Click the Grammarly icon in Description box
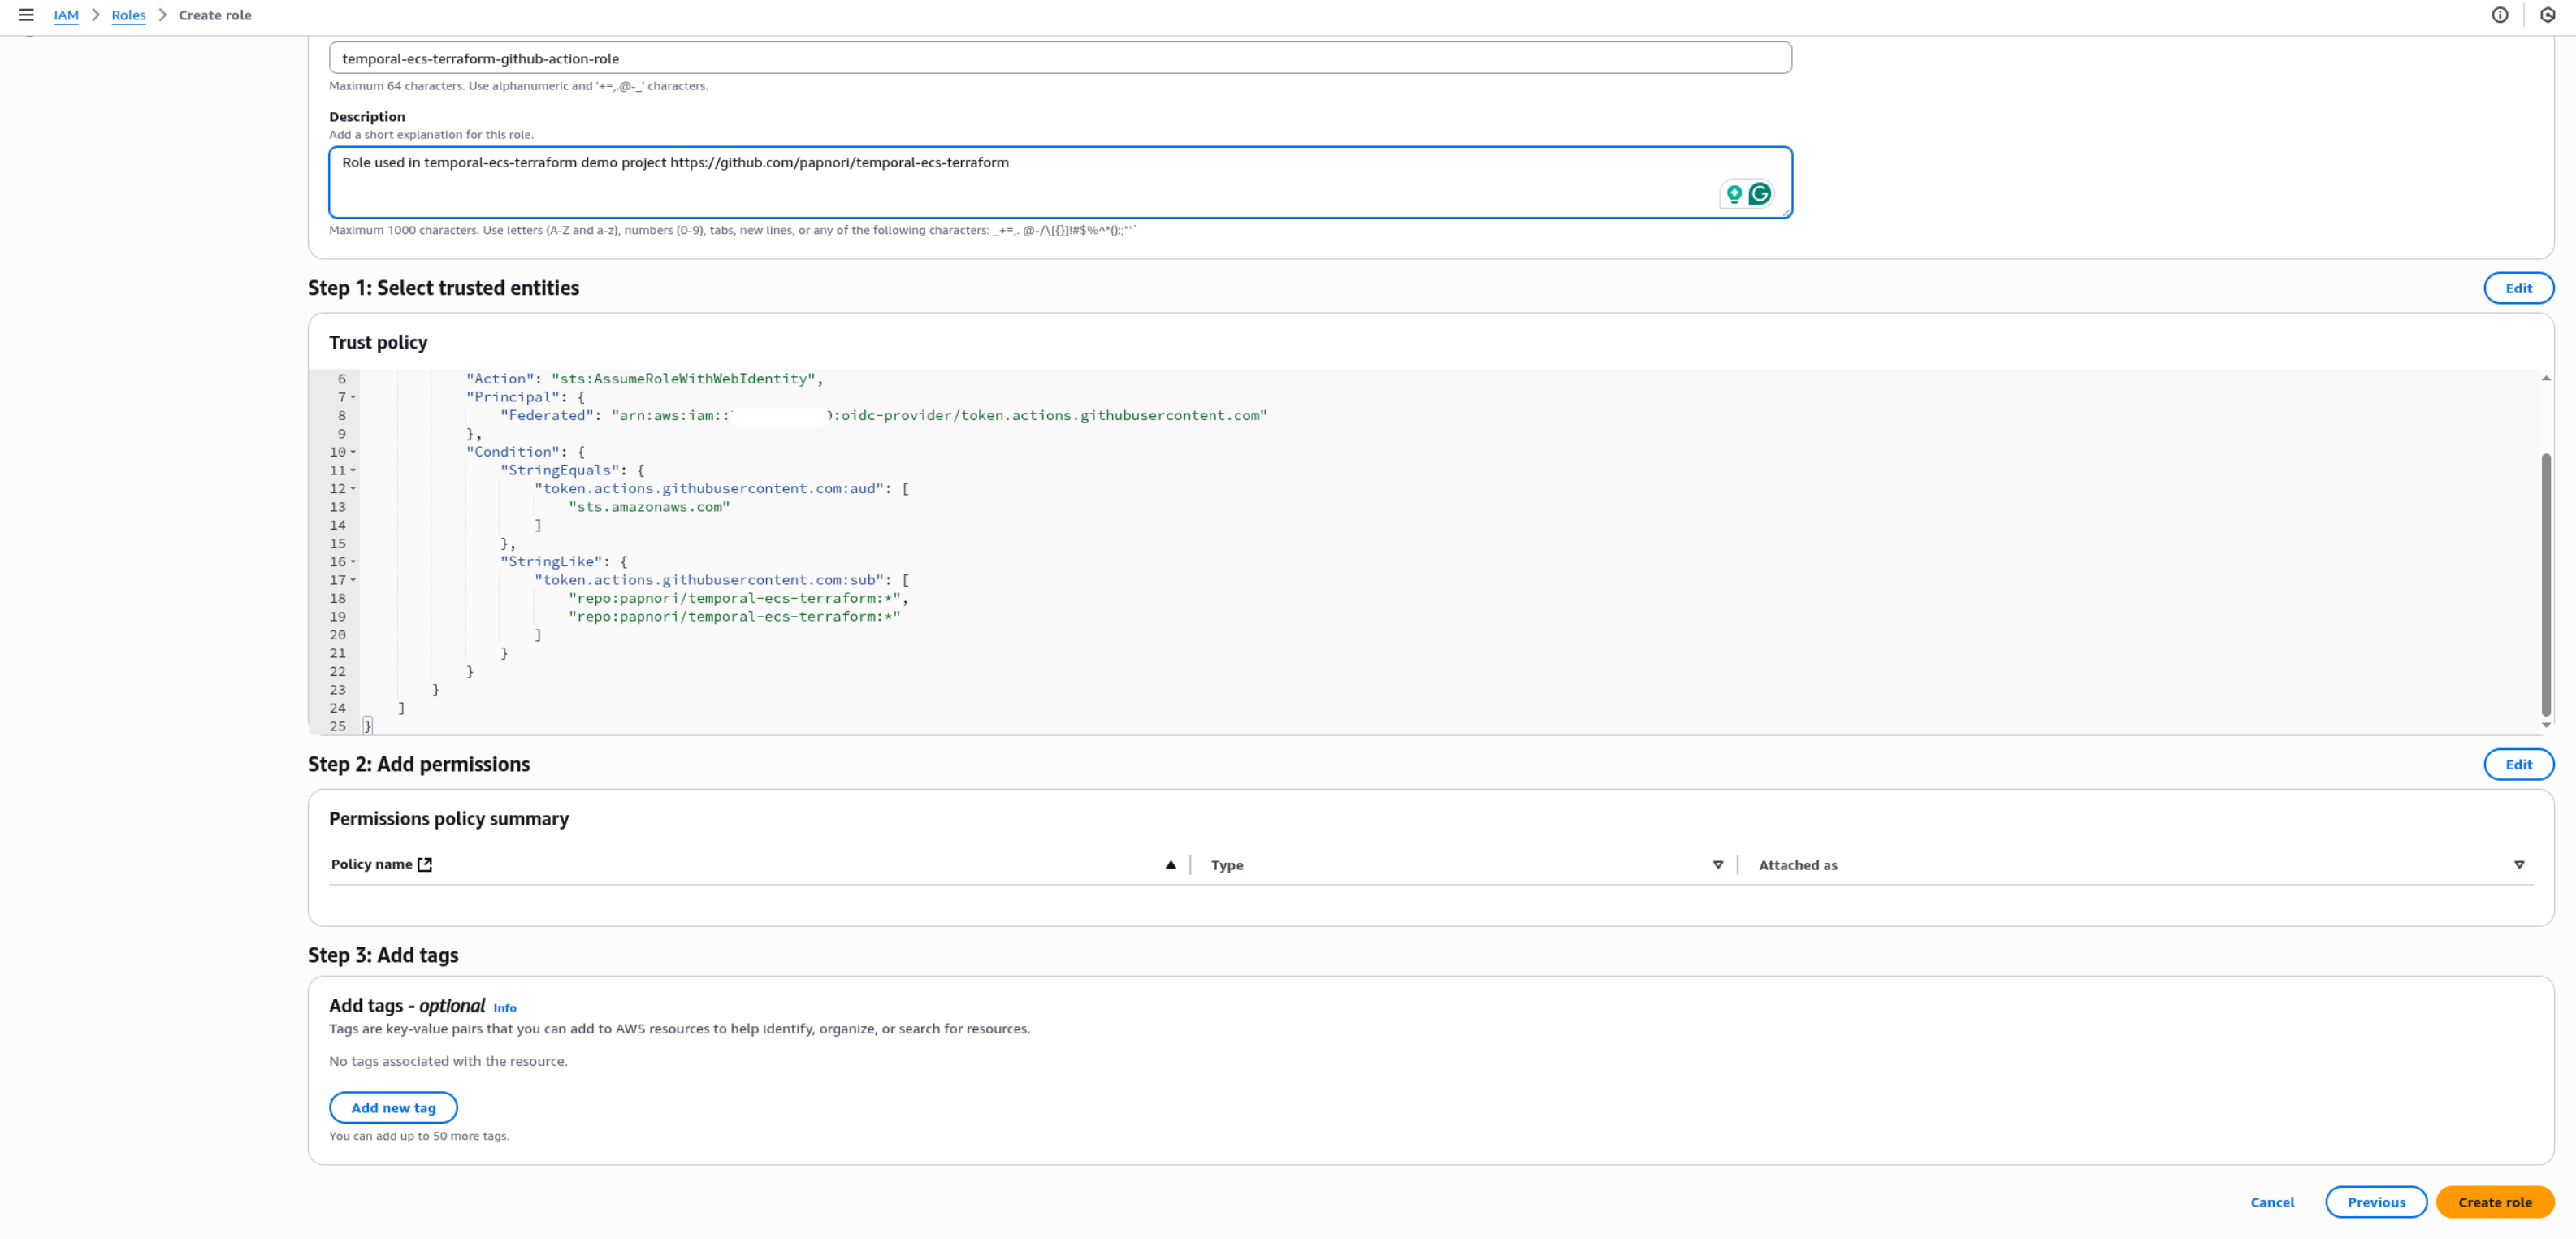2576x1239 pixels. pyautogui.click(x=1759, y=194)
